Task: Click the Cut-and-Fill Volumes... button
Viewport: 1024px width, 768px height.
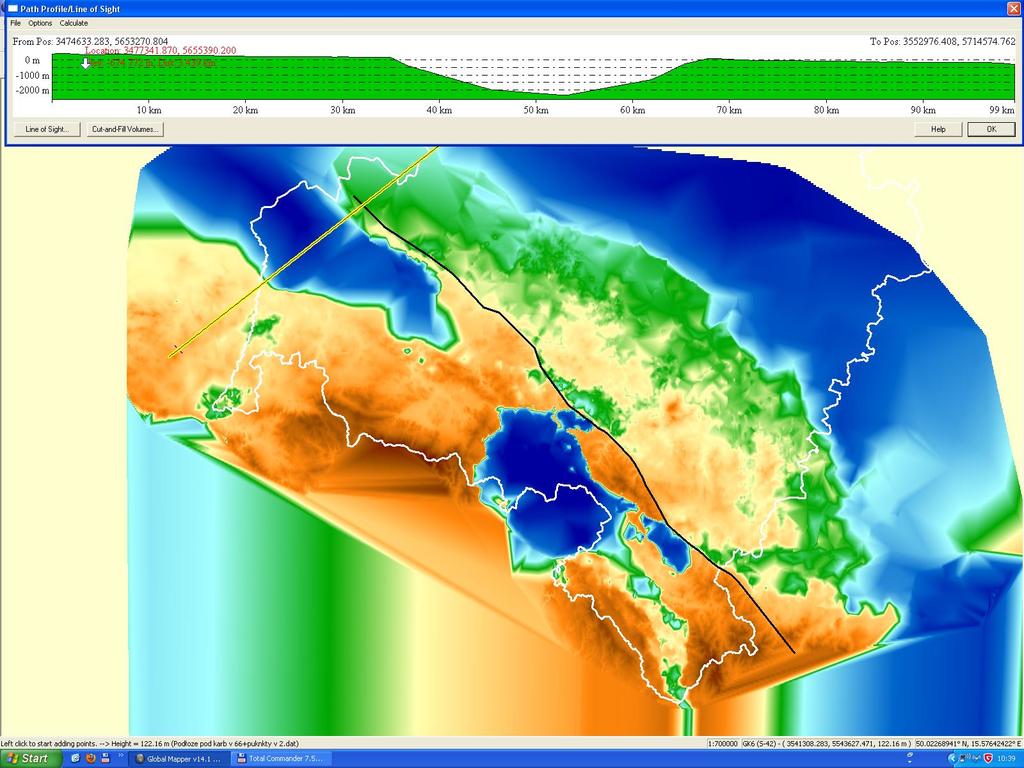Action: 125,129
